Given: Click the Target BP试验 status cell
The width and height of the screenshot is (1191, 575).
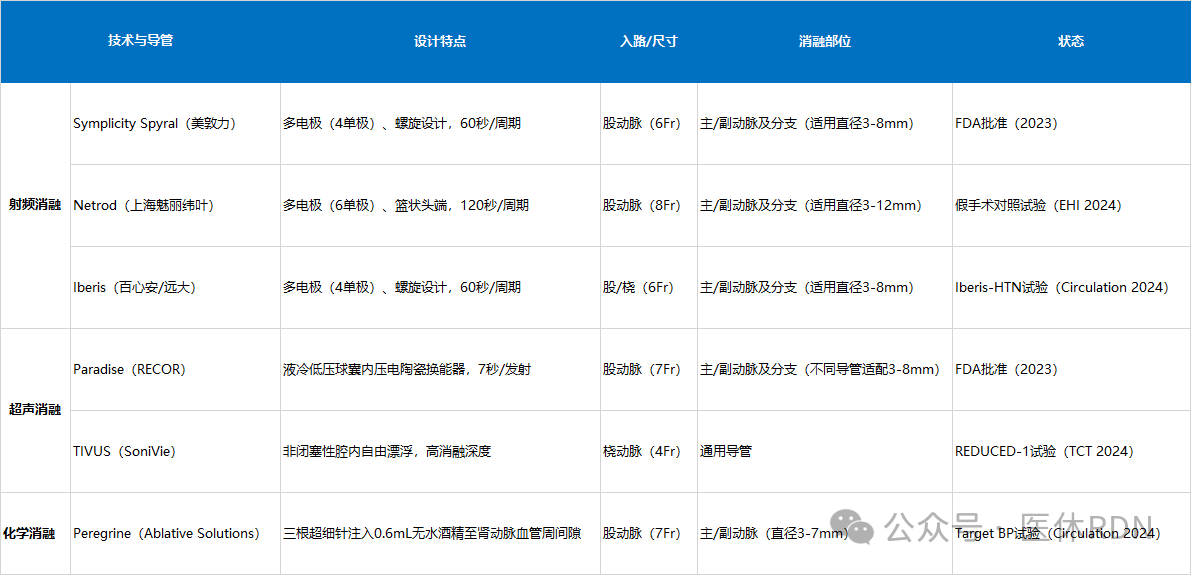Looking at the screenshot, I should [x=1071, y=534].
